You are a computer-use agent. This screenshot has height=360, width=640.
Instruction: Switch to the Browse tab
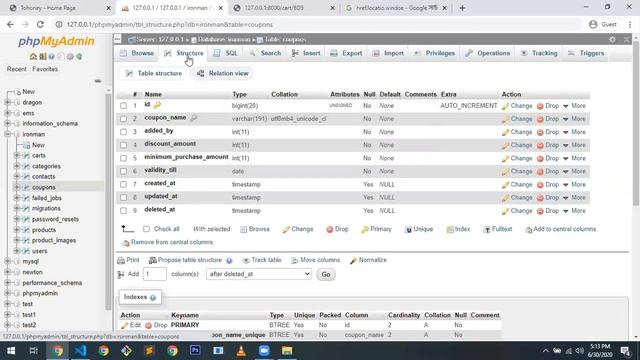point(137,53)
